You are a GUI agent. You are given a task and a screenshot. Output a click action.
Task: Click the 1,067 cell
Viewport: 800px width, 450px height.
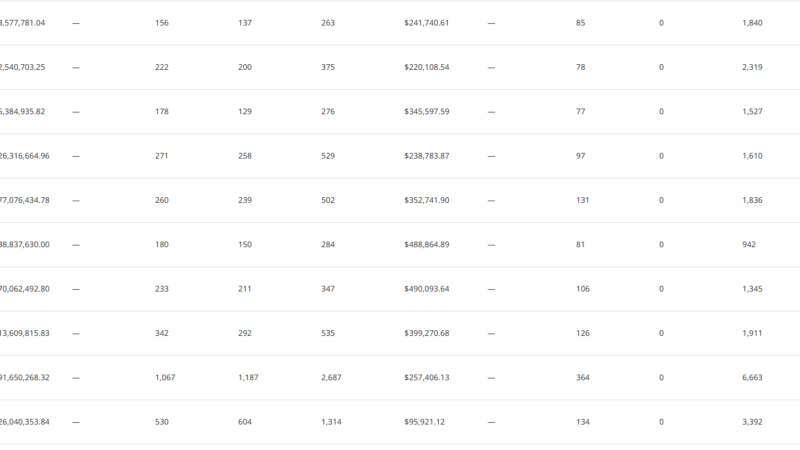165,378
